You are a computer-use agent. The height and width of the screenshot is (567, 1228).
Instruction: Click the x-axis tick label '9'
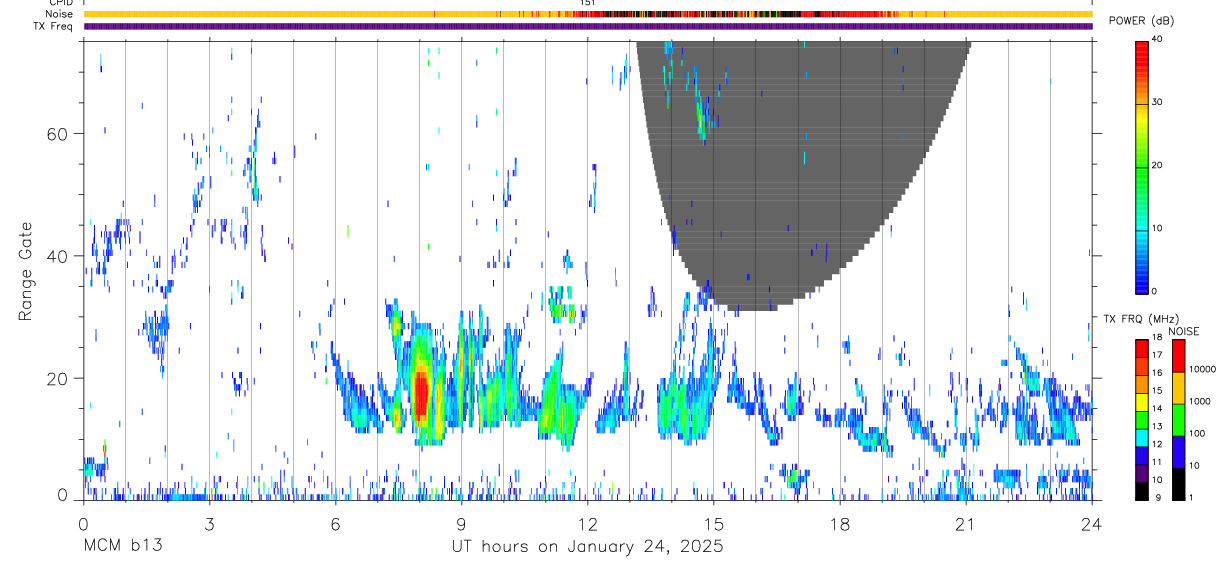point(461,523)
